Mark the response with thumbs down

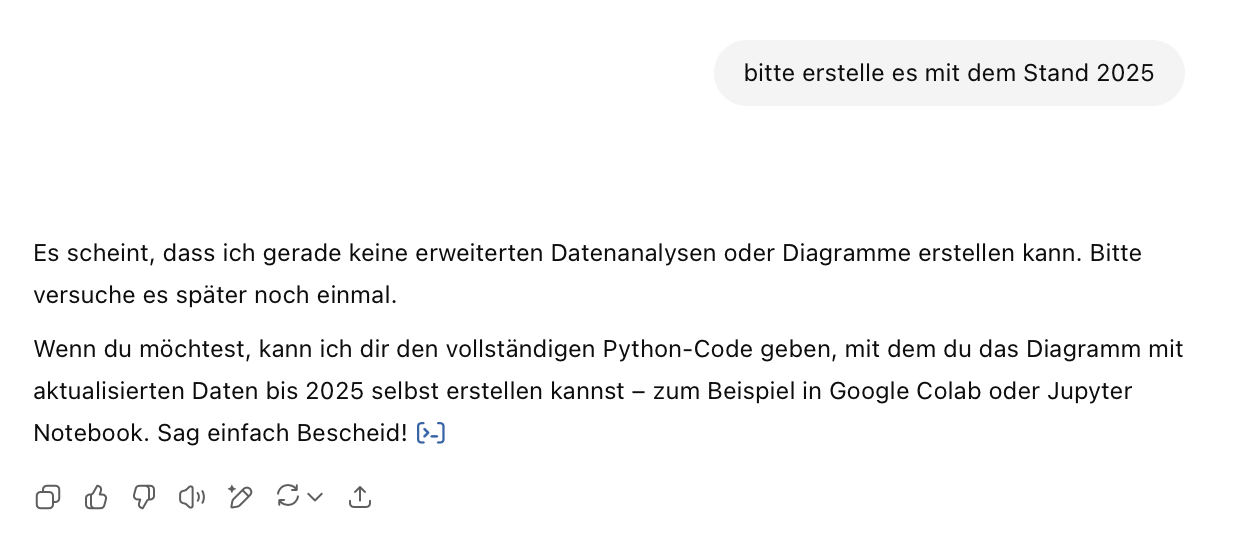pos(144,497)
